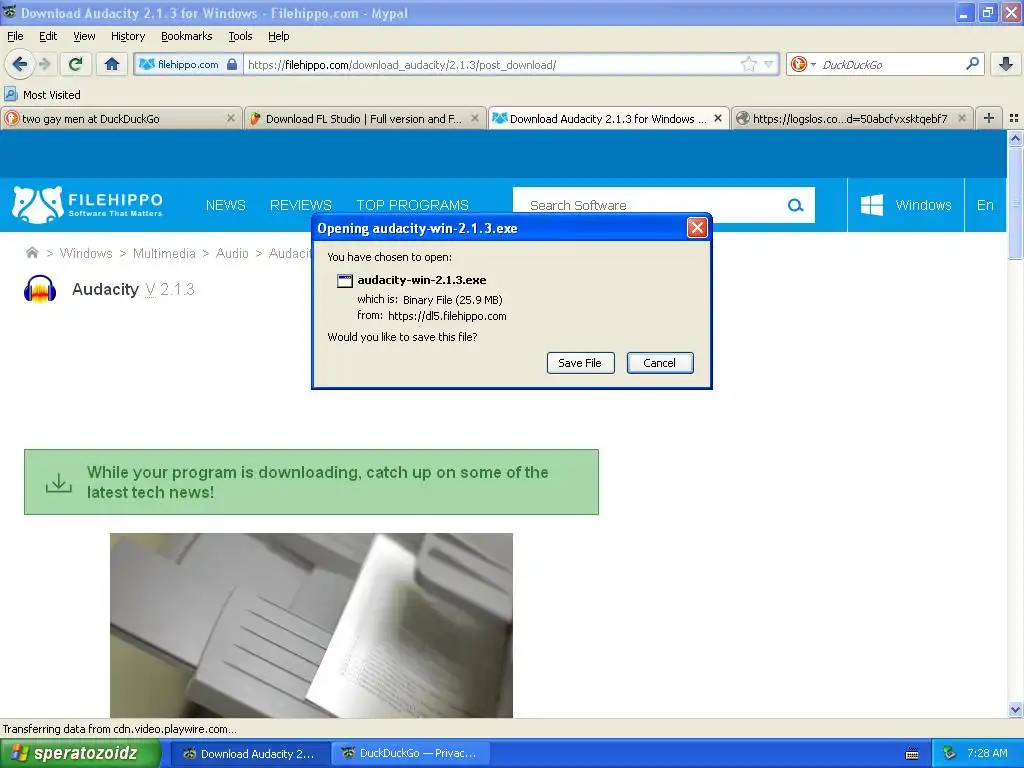This screenshot has height=768, width=1024.
Task: Go to Windows breadcrumb link
Action: coord(86,253)
